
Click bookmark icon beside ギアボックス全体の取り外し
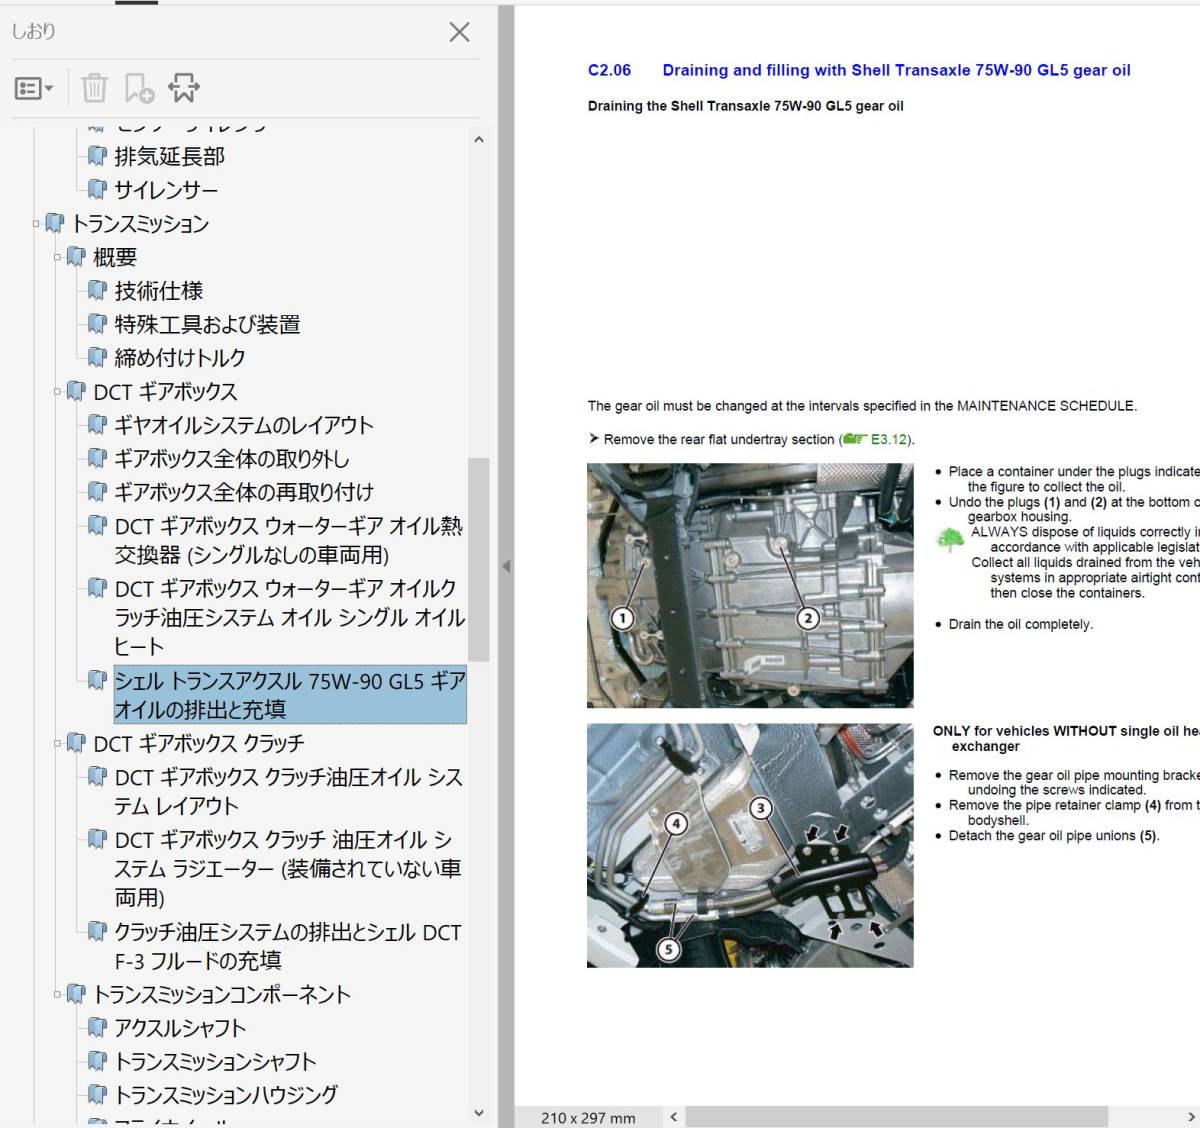pos(97,458)
